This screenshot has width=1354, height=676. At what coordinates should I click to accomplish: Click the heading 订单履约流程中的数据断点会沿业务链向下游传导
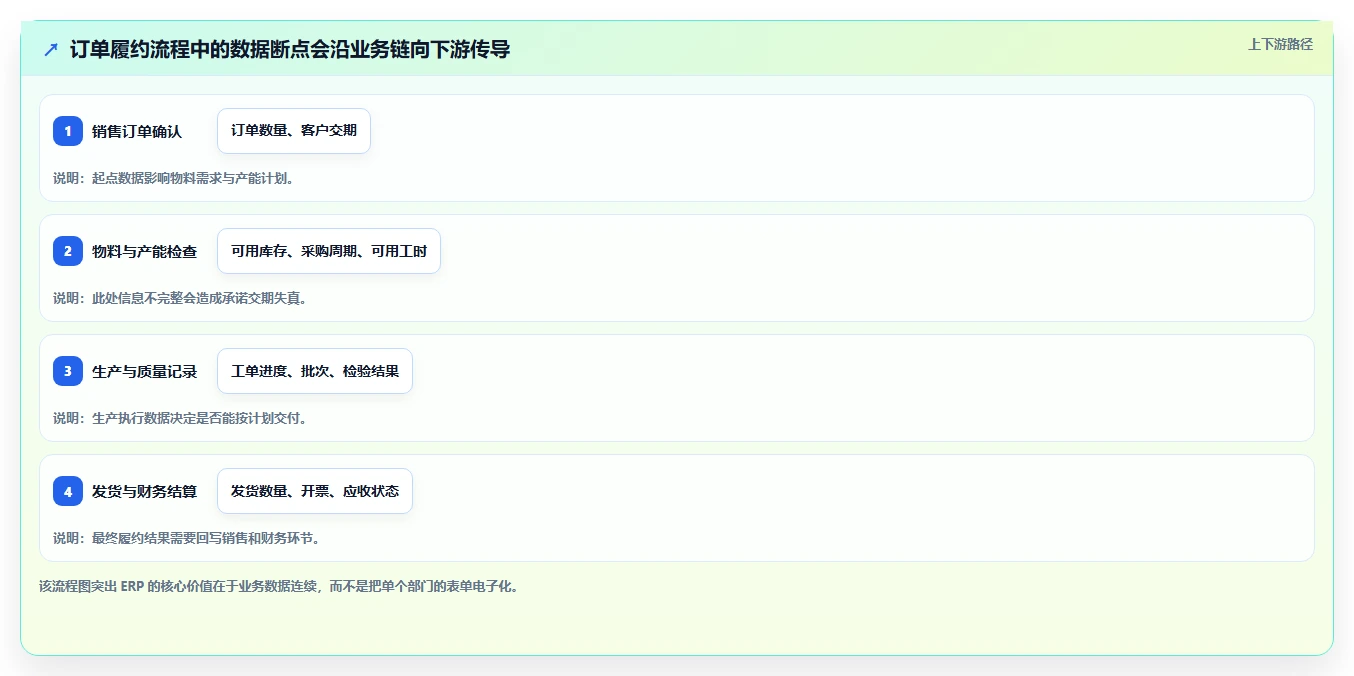tap(290, 49)
